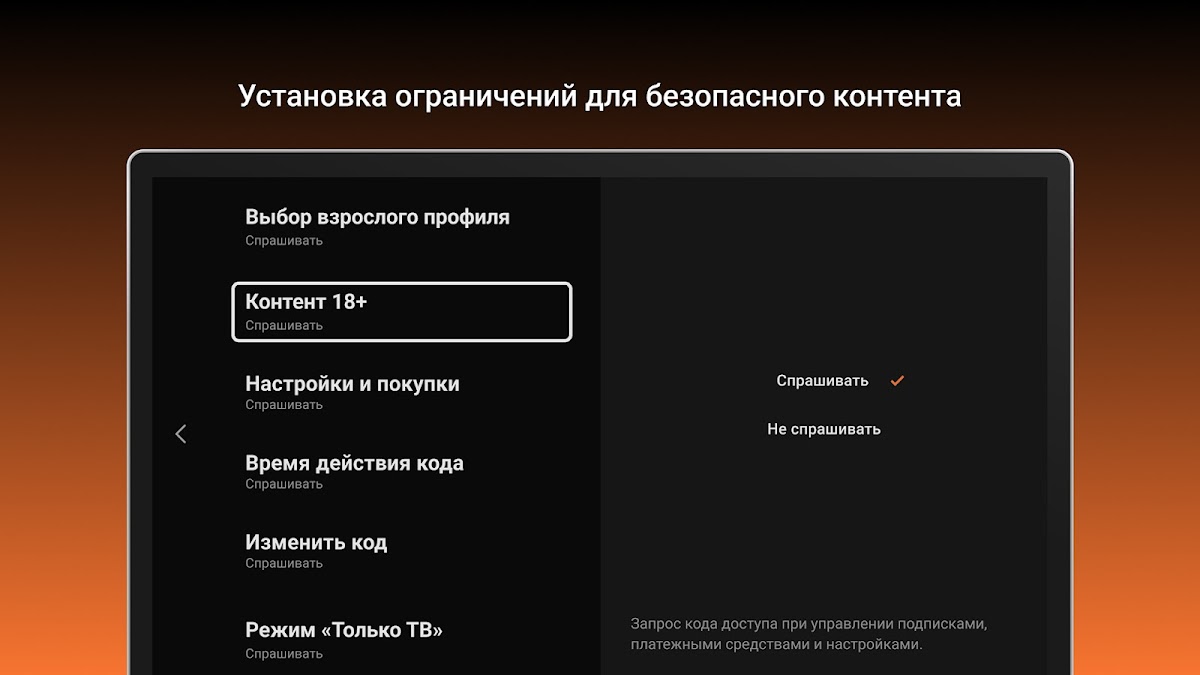Click the status under «Время действия кода»
Image resolution: width=1200 pixels, height=675 pixels.
tap(284, 484)
